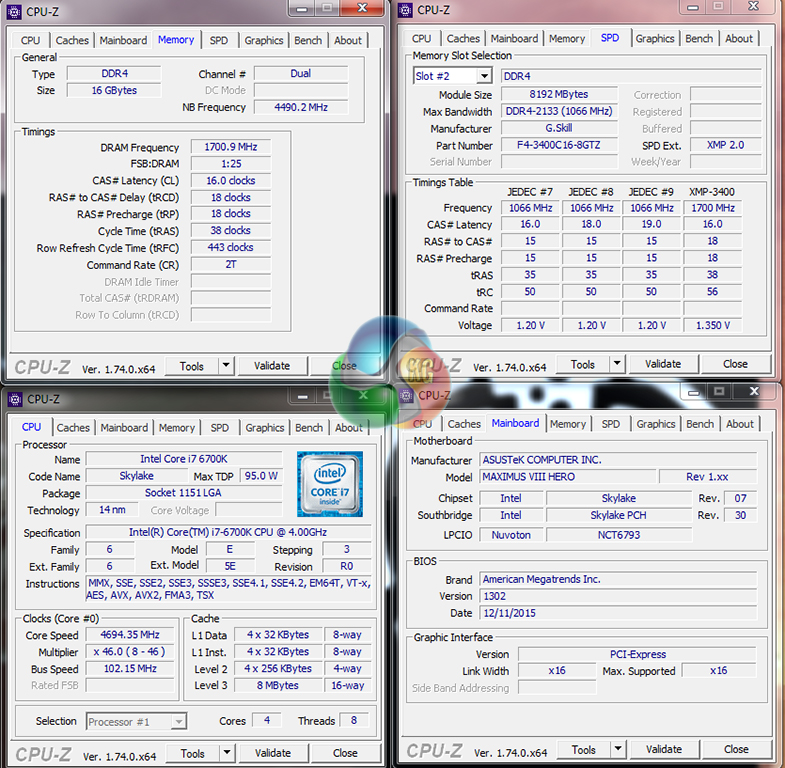
Task: Click Validate in the SPD window
Action: coord(663,363)
